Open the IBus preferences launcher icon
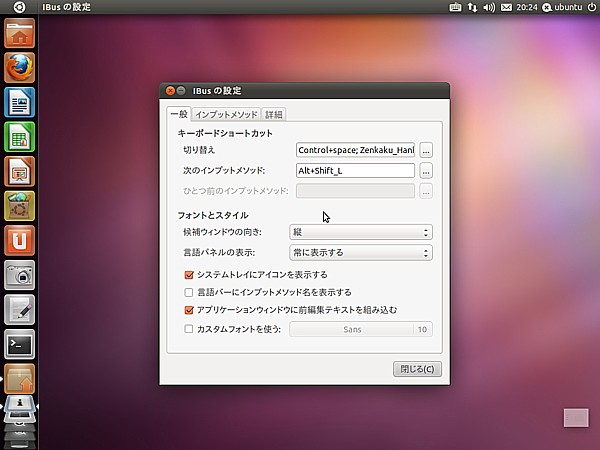The height and width of the screenshot is (450, 600). pyautogui.click(x=20, y=406)
